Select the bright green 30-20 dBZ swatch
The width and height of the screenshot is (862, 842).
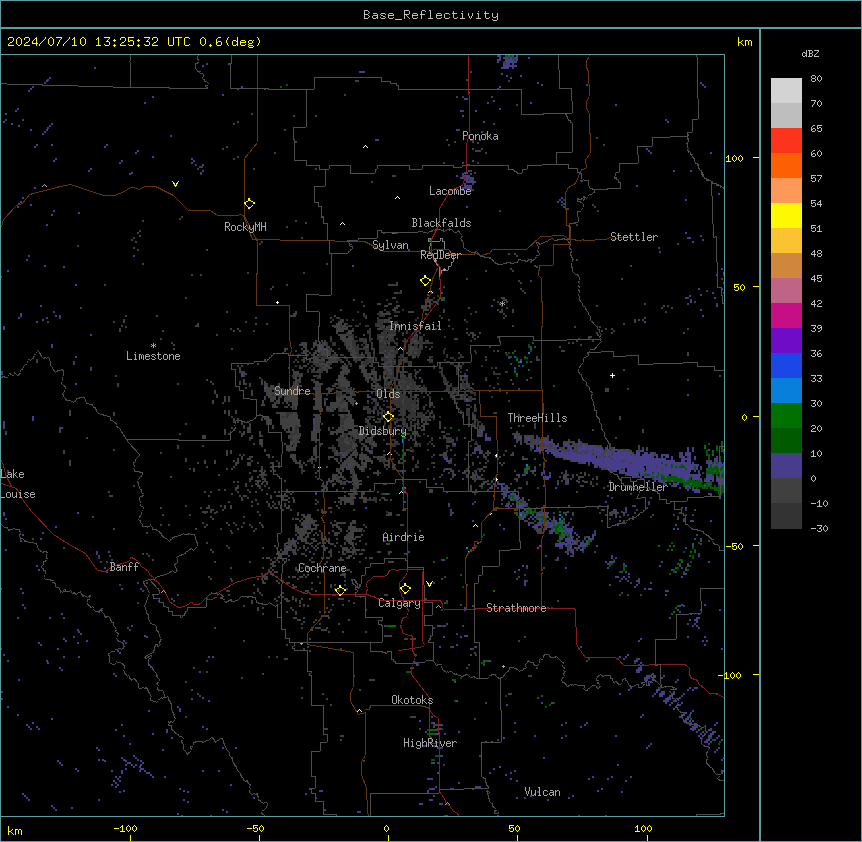click(786, 416)
